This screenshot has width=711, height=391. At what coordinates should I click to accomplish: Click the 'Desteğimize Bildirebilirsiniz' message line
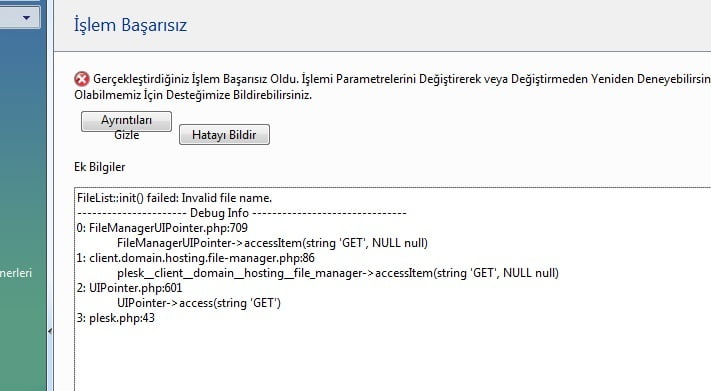tap(239, 95)
